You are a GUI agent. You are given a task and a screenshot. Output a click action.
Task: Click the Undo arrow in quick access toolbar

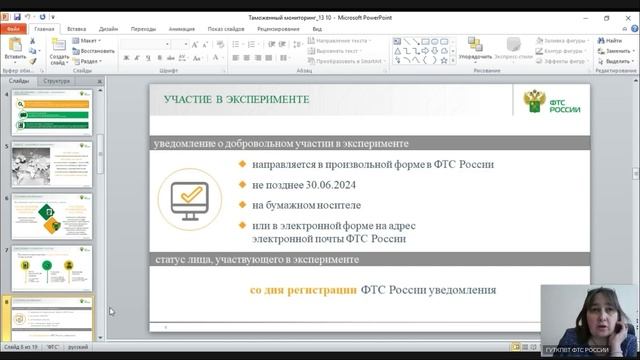point(27,17)
